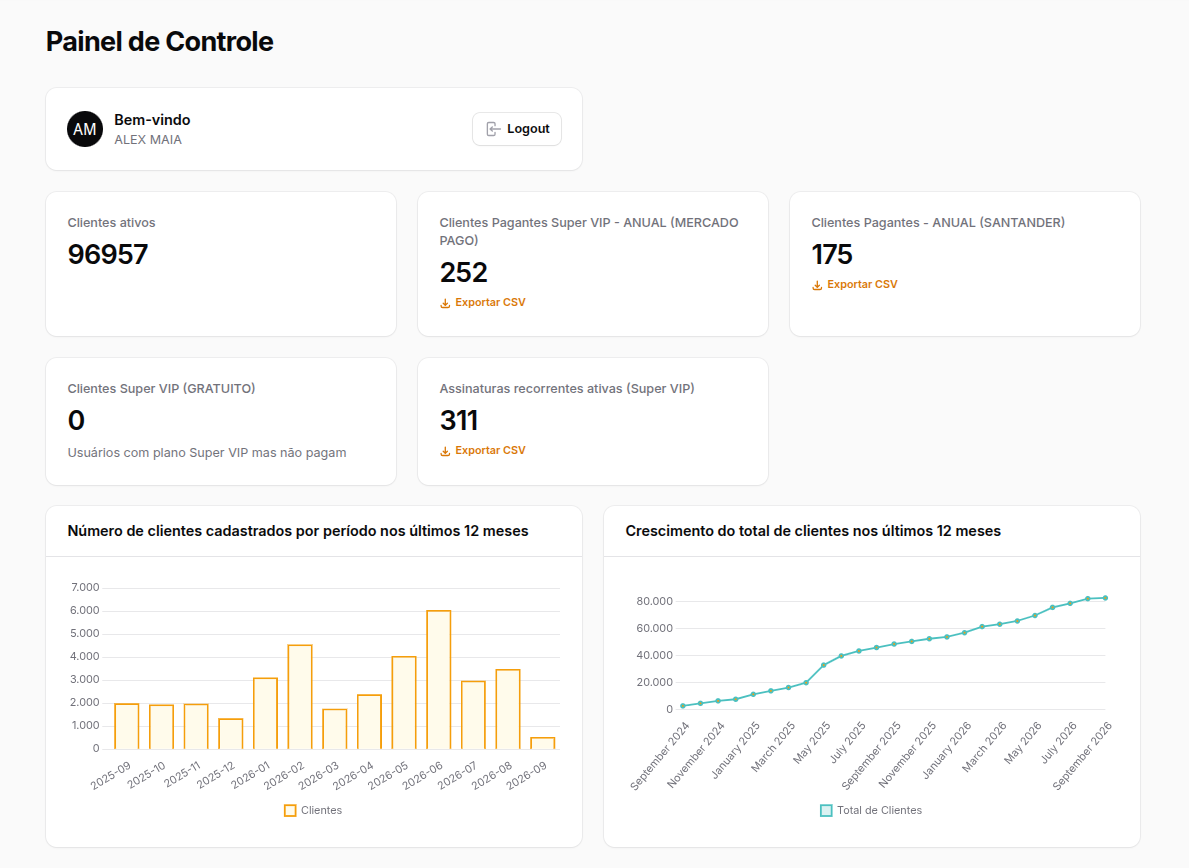This screenshot has height=868, width=1189.
Task: Click the 'Clientes ativos' card label
Action: [x=111, y=223]
